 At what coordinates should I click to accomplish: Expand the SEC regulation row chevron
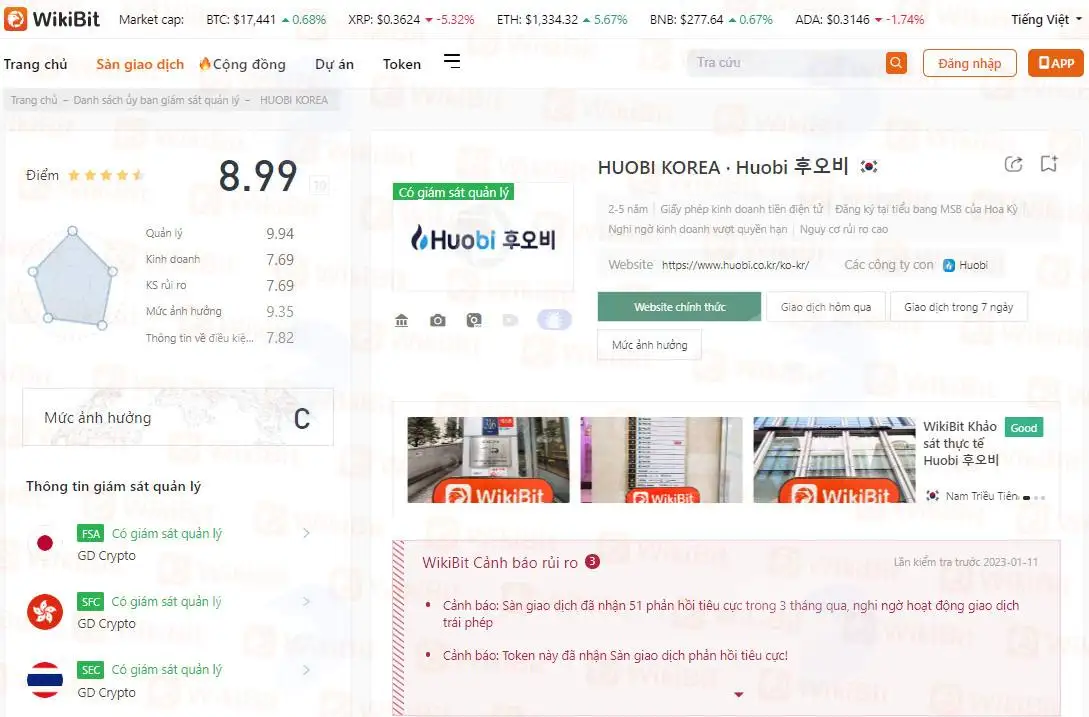pyautogui.click(x=306, y=670)
